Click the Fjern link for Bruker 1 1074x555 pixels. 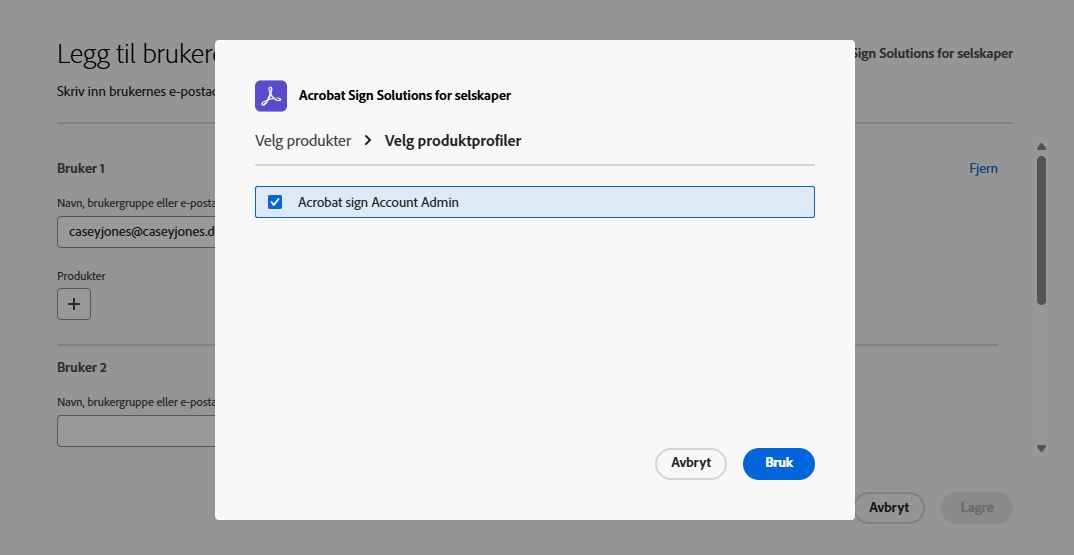[983, 168]
